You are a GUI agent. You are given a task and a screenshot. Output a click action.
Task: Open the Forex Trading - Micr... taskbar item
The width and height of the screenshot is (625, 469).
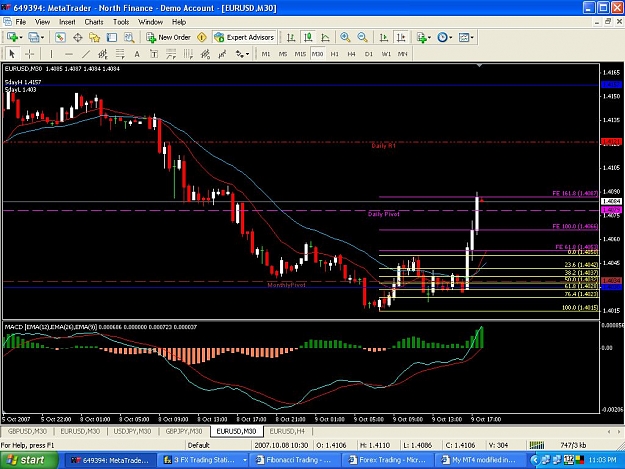(388, 460)
